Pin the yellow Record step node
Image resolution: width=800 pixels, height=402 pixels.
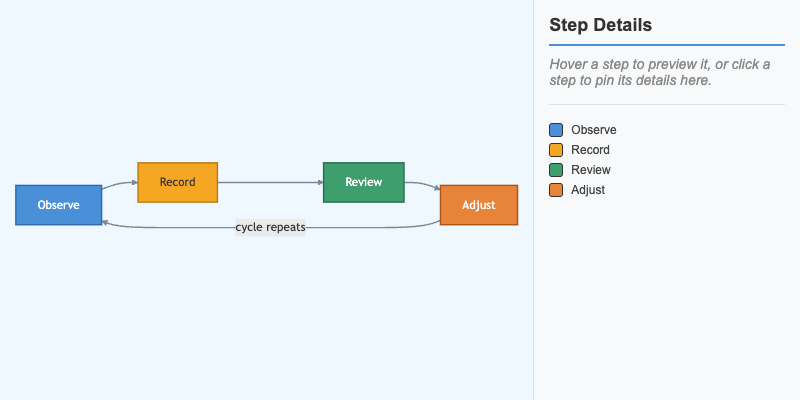pos(178,182)
